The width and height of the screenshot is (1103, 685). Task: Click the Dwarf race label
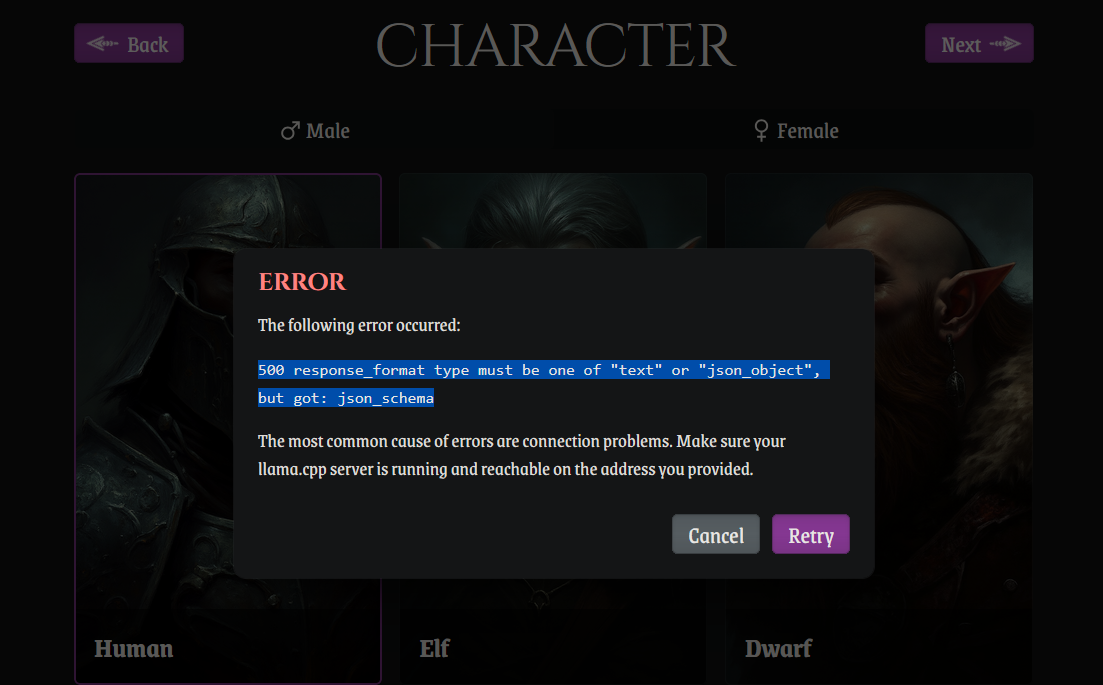778,648
